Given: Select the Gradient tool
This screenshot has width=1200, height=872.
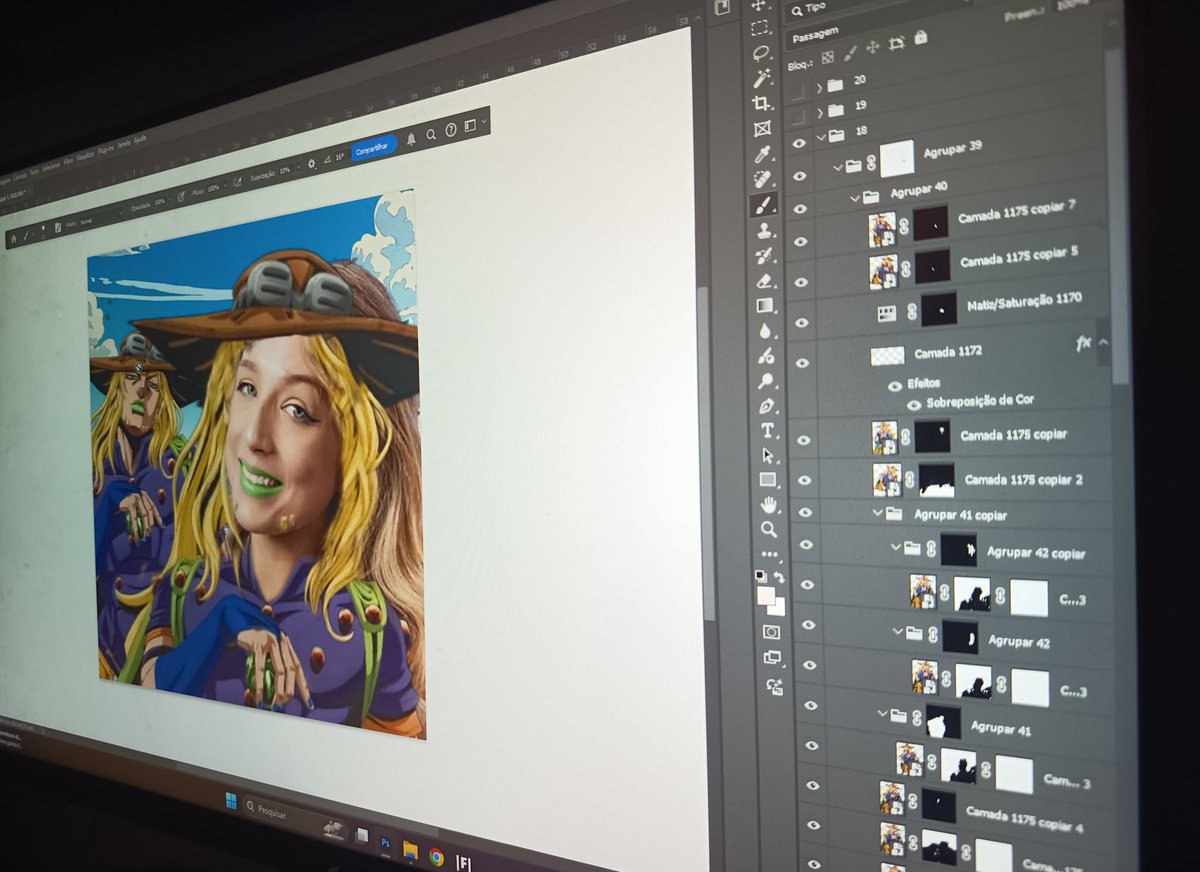Looking at the screenshot, I should point(765,305).
